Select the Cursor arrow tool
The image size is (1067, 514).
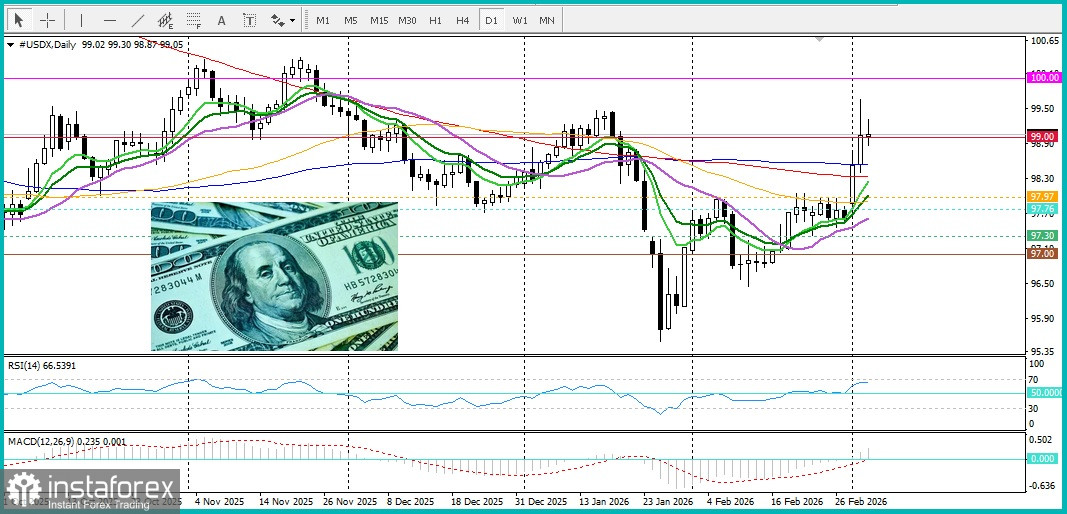(19, 20)
